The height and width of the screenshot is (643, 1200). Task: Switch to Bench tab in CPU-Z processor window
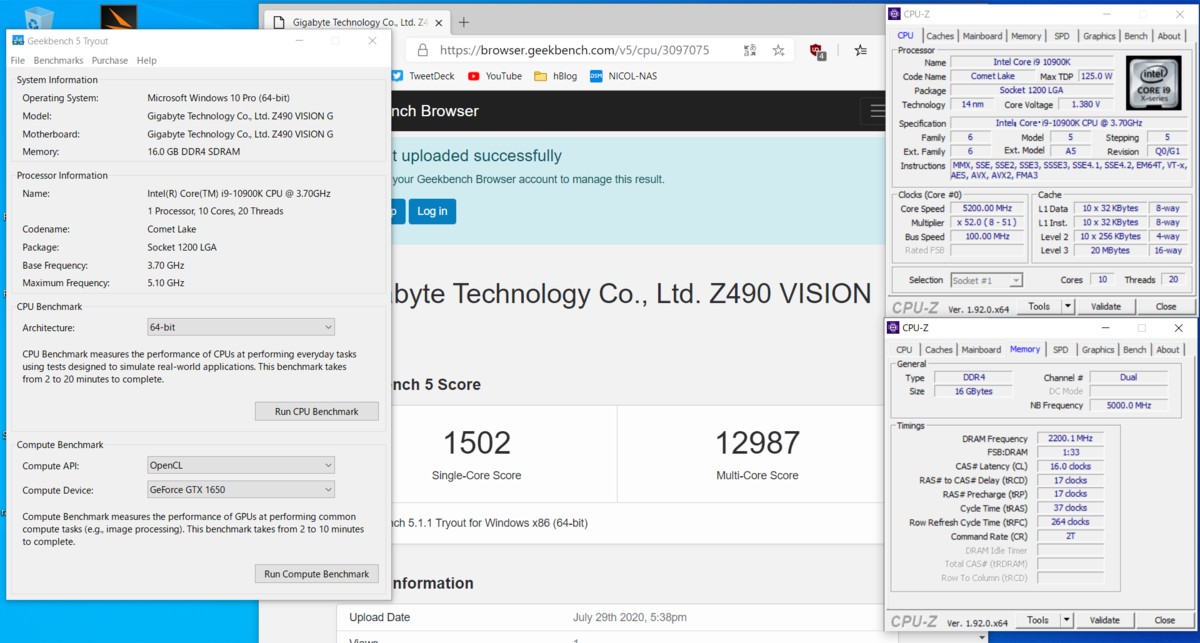[x=1136, y=36]
